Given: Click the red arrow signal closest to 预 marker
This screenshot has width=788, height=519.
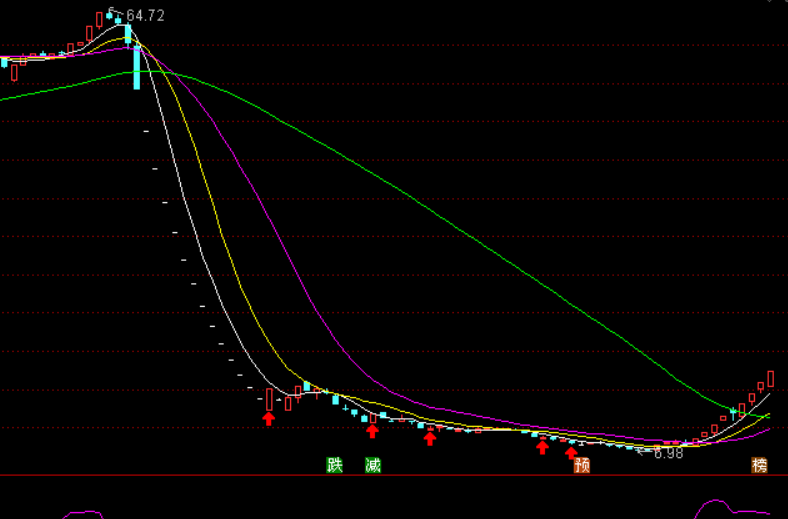Looking at the screenshot, I should pyautogui.click(x=571, y=453).
